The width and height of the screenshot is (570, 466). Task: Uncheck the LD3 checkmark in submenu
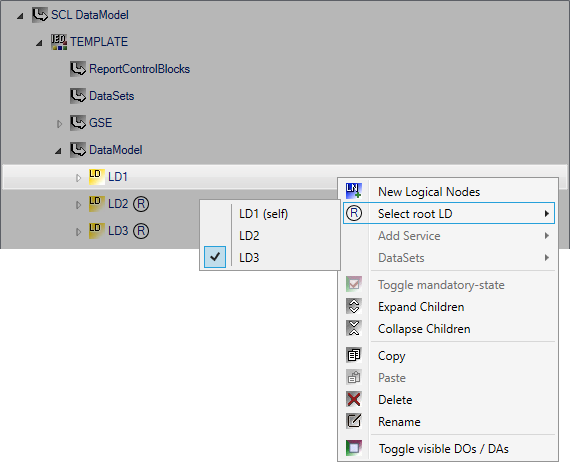pyautogui.click(x=215, y=257)
